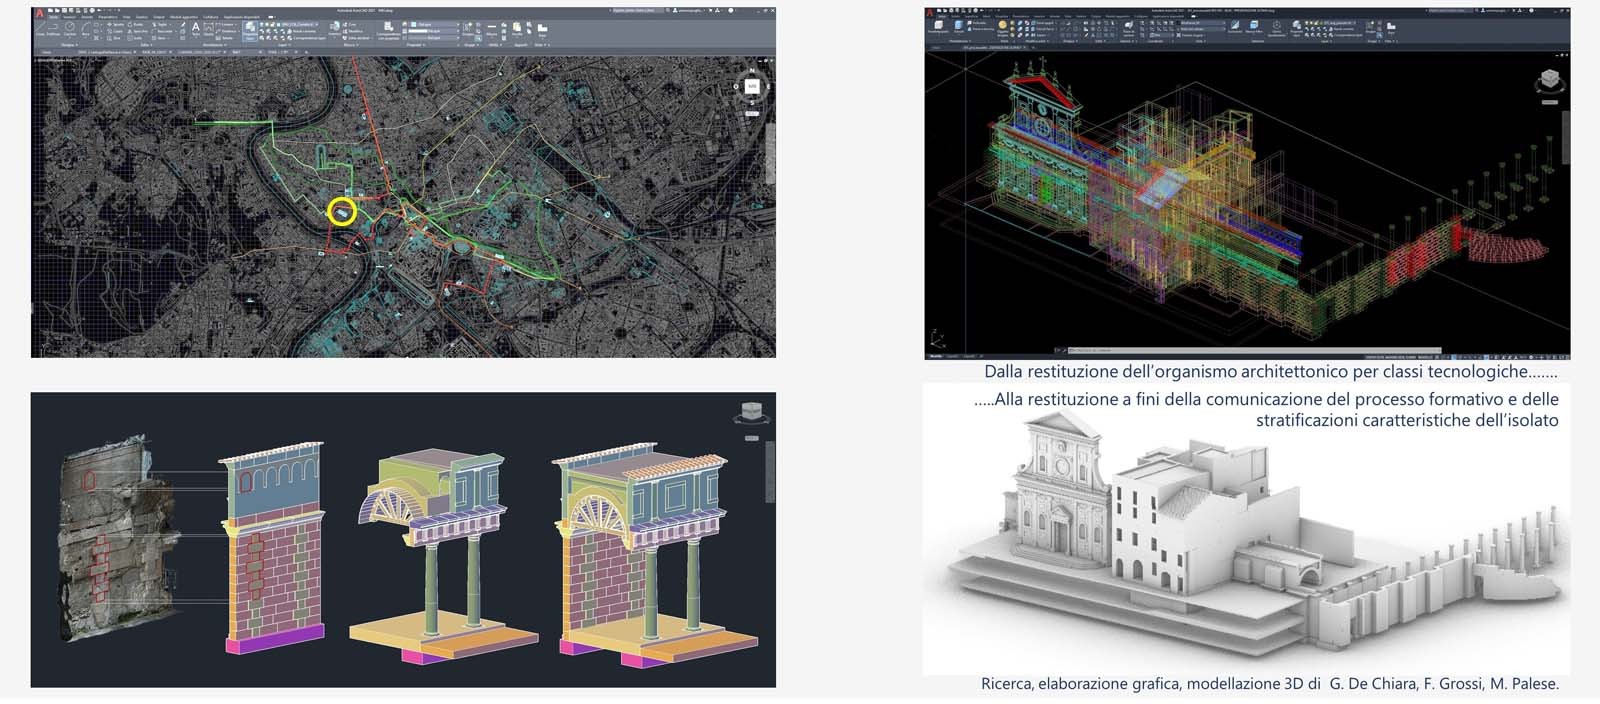Viewport: 1600px width, 704px height.
Task: Open Layer Properties in the map window ribbon
Action: coord(249,29)
